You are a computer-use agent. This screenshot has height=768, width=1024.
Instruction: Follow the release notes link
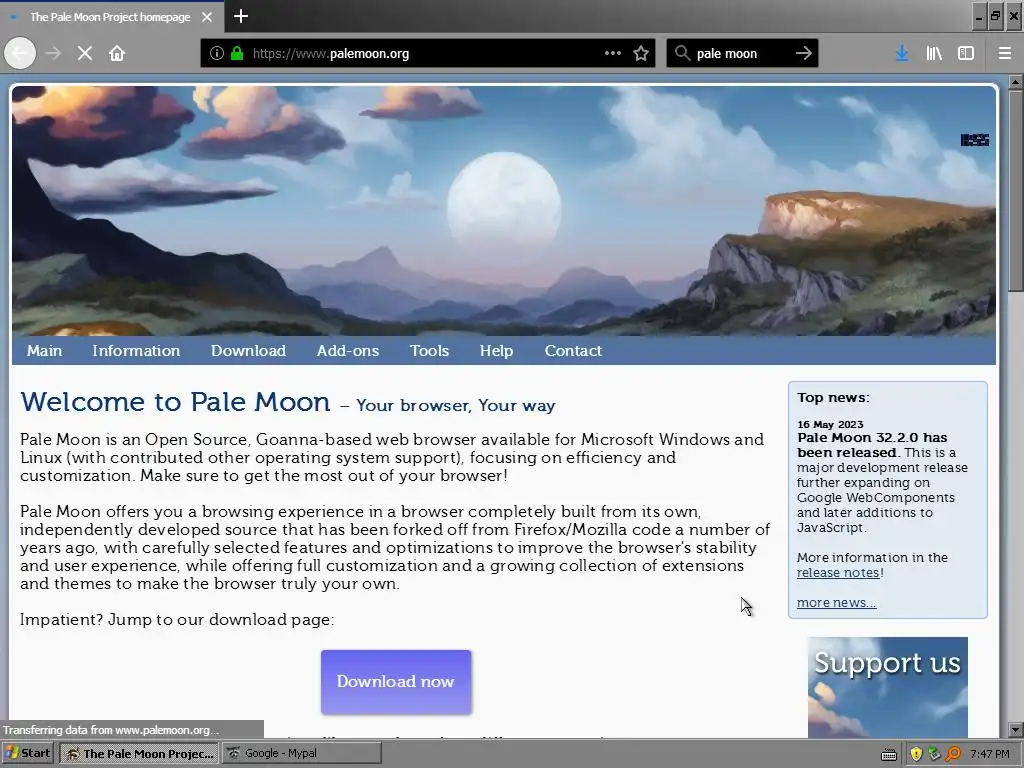pos(838,573)
